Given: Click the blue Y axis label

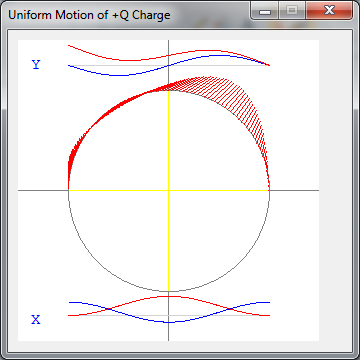Looking at the screenshot, I should (x=36, y=65).
